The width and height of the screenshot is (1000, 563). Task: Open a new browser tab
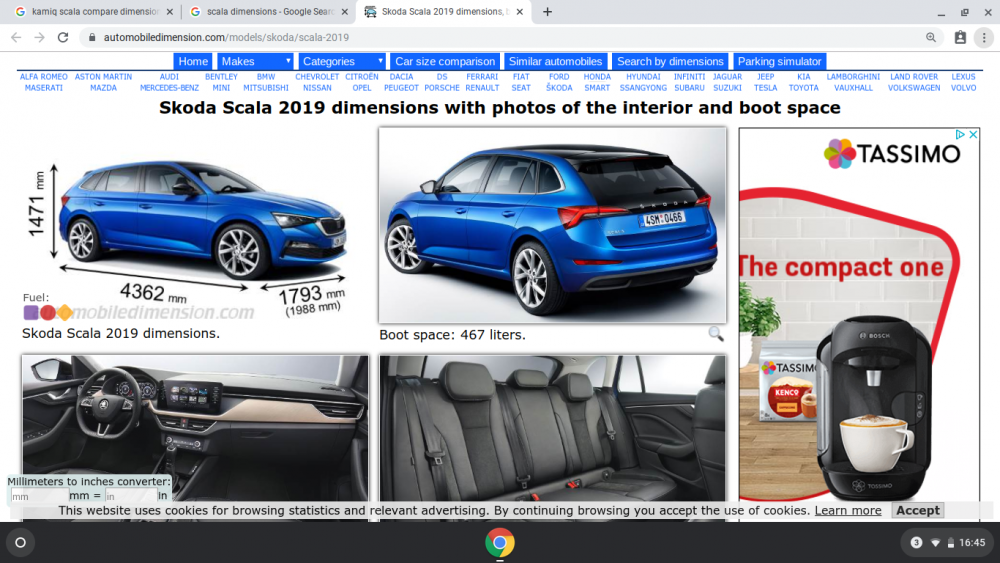547,11
